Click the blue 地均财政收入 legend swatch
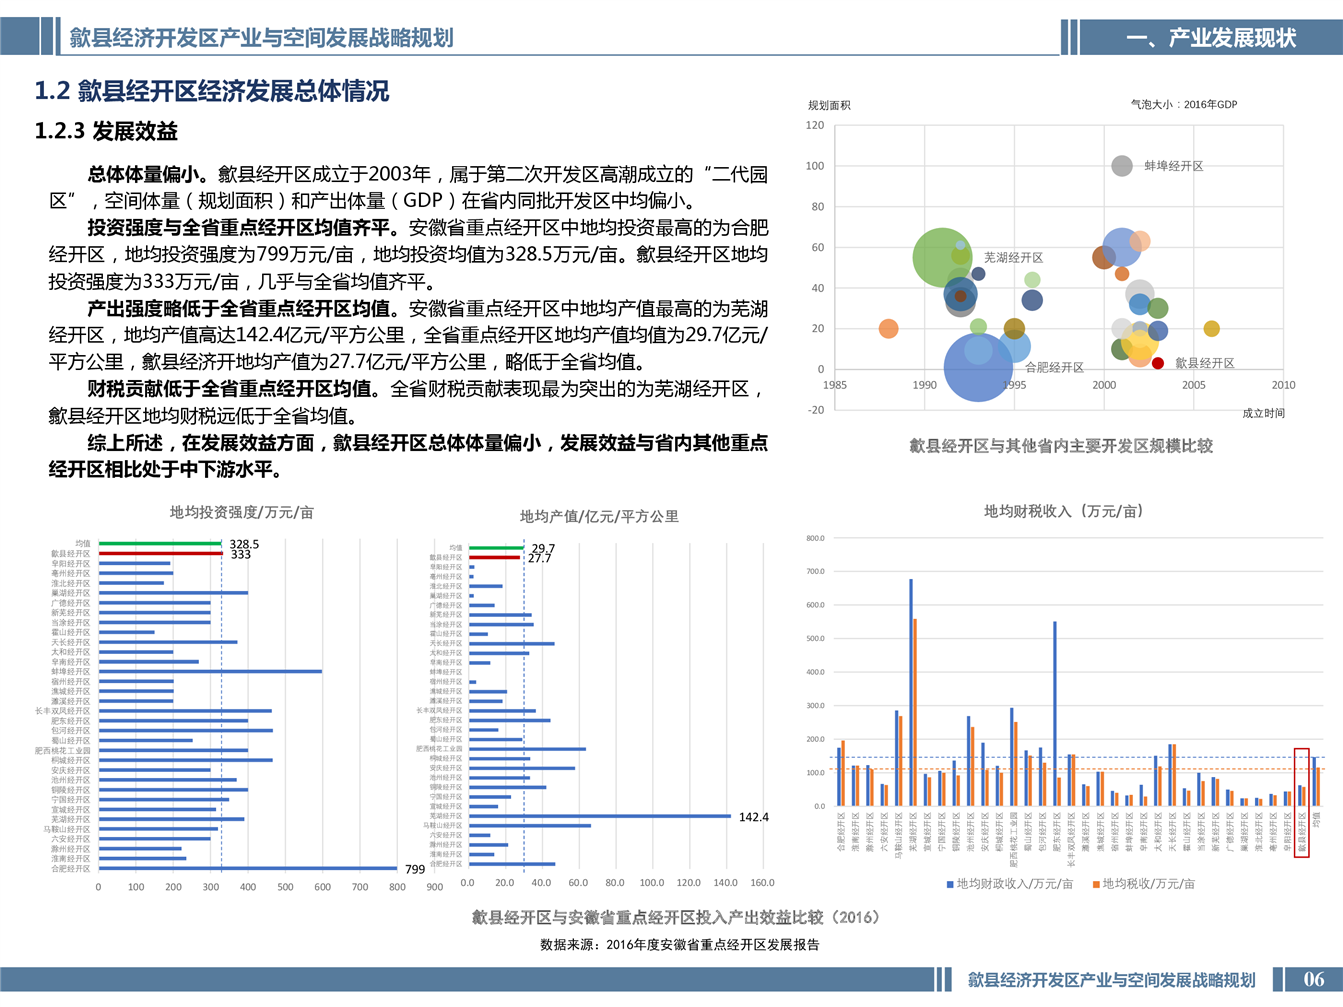This screenshot has width=1343, height=1007. coord(950,884)
